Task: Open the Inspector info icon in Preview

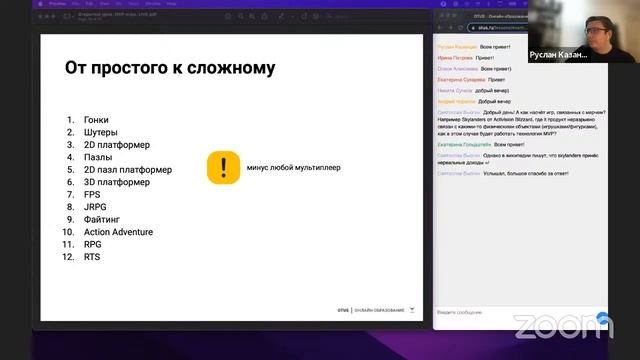Action: tap(228, 16)
